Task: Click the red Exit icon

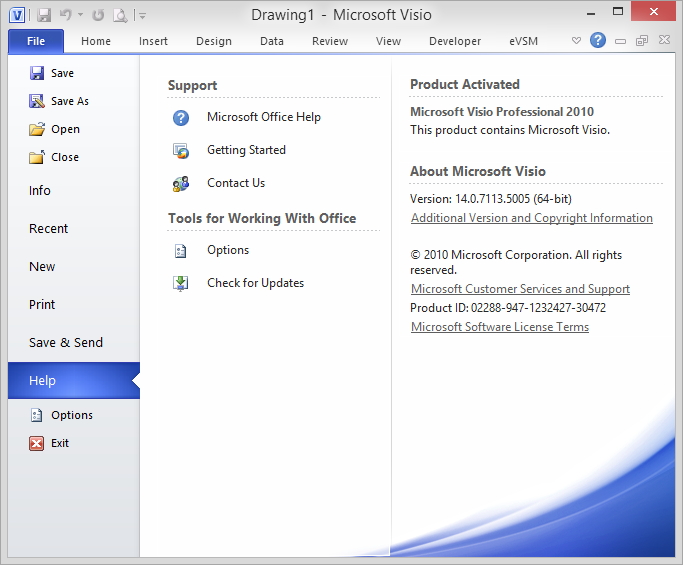Action: [x=37, y=443]
